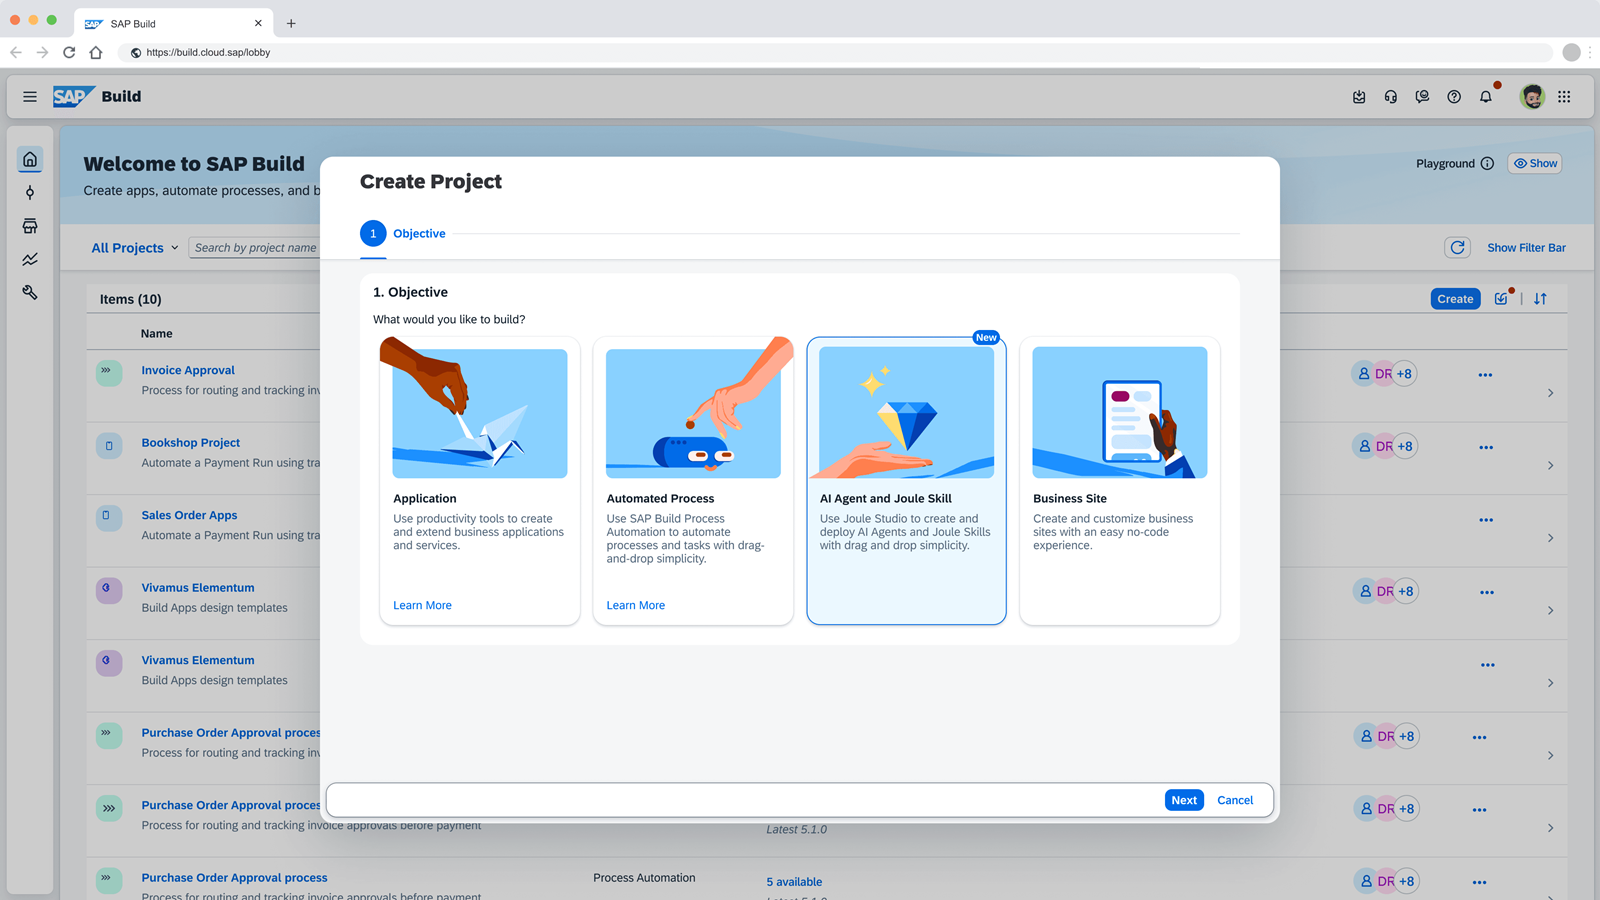Open more options for Bookshop Project
Image resolution: width=1600 pixels, height=900 pixels.
[1486, 447]
